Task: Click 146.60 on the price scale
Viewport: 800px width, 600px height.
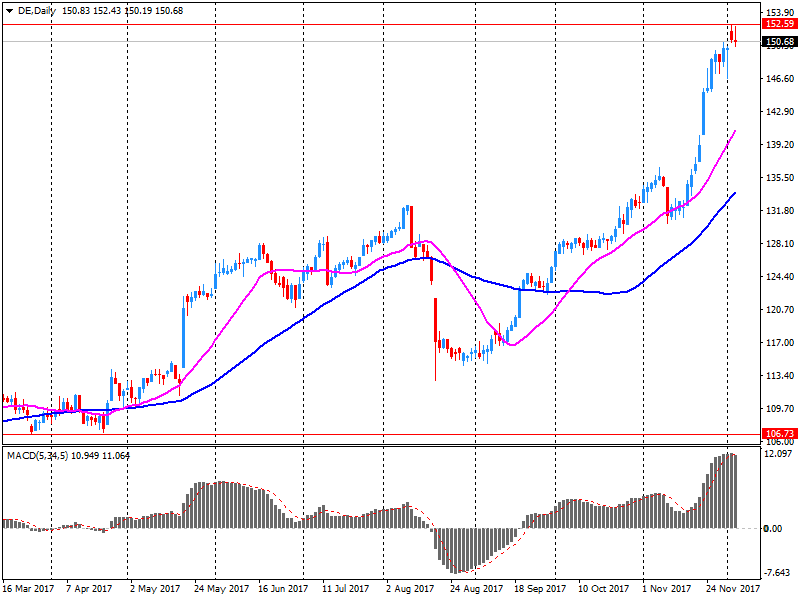Action: pyautogui.click(x=778, y=78)
